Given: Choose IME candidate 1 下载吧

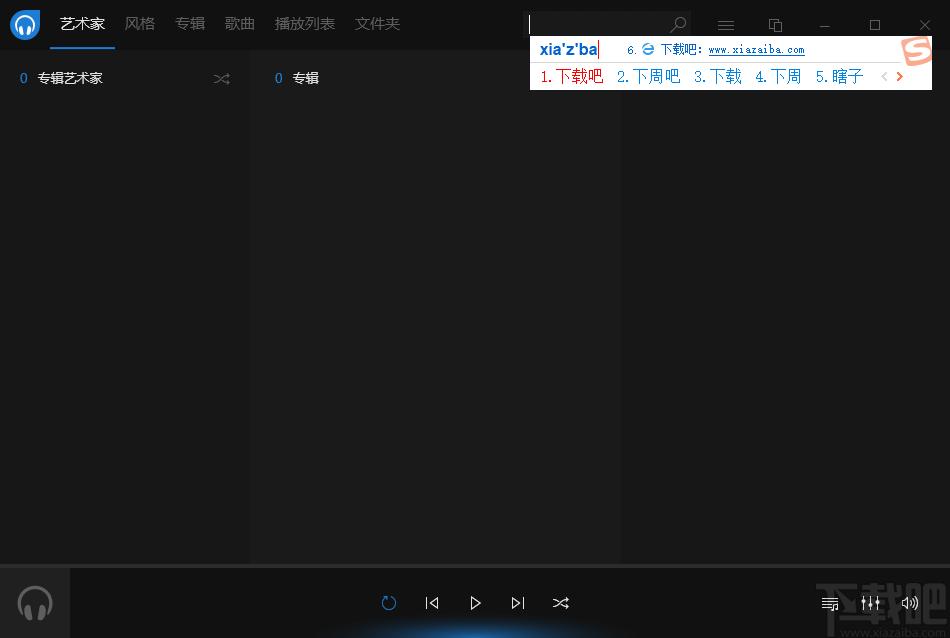Looking at the screenshot, I should click(572, 76).
